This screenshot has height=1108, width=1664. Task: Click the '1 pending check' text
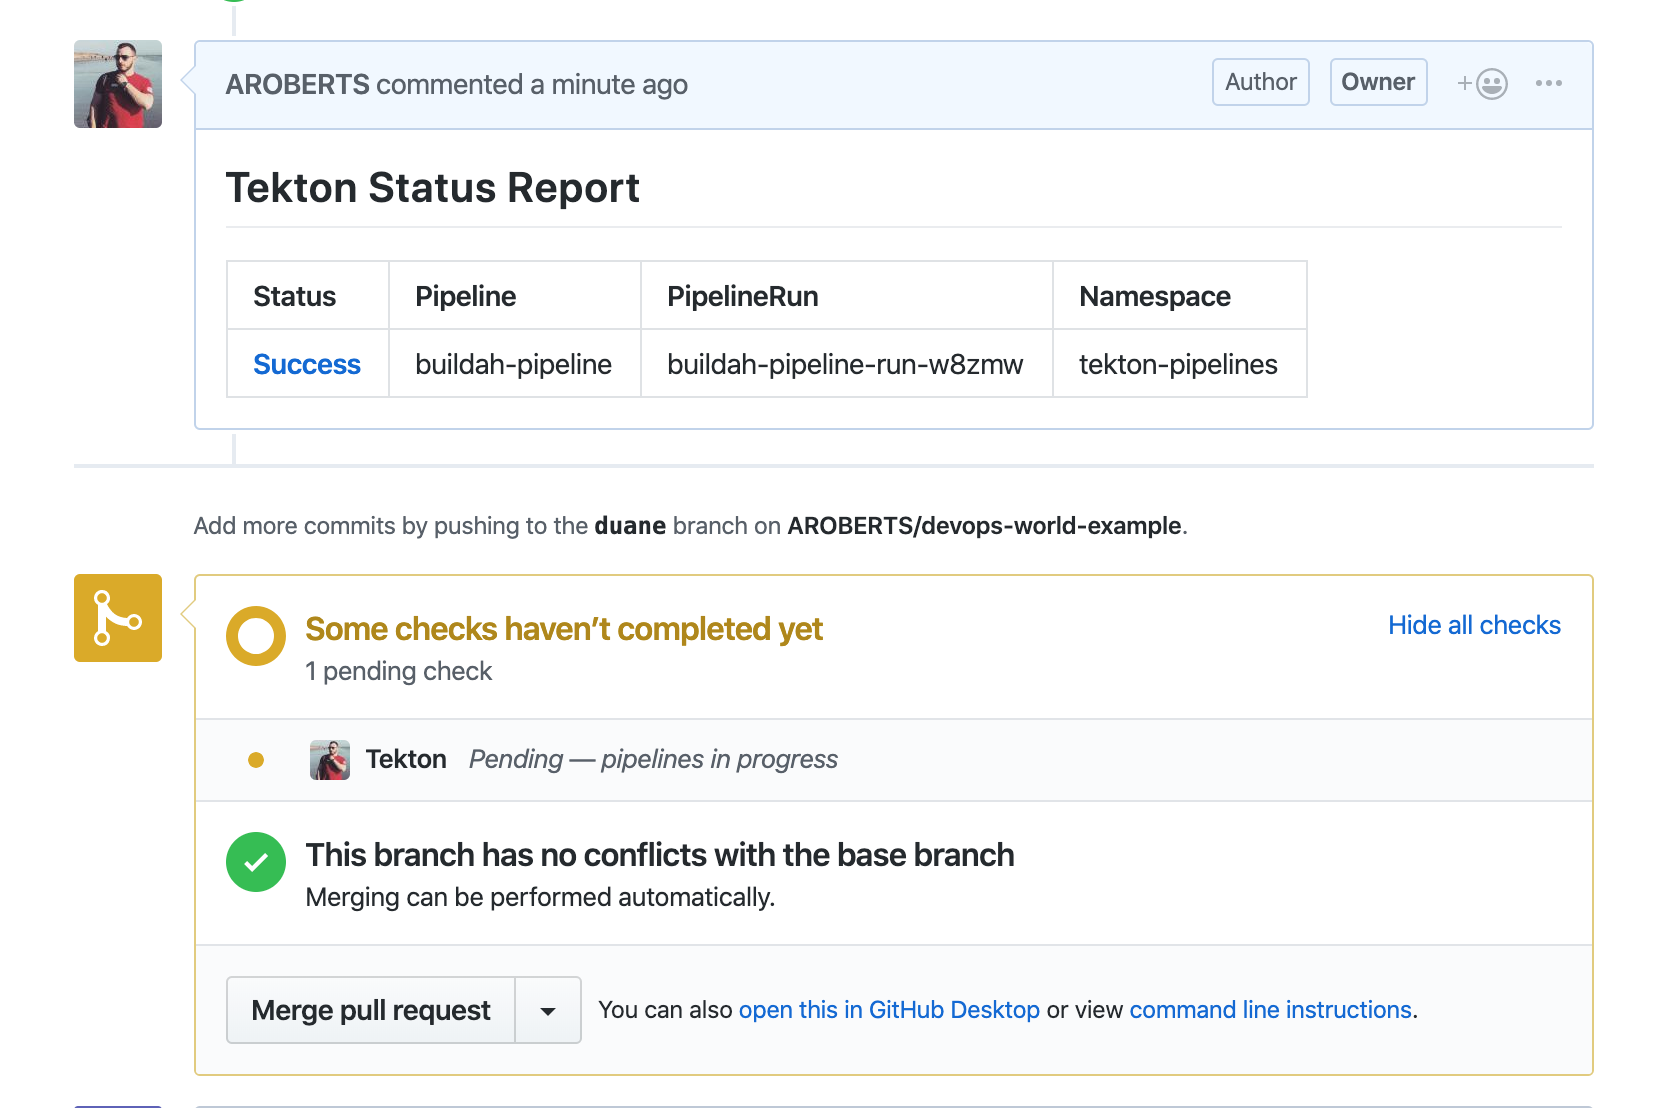399,671
